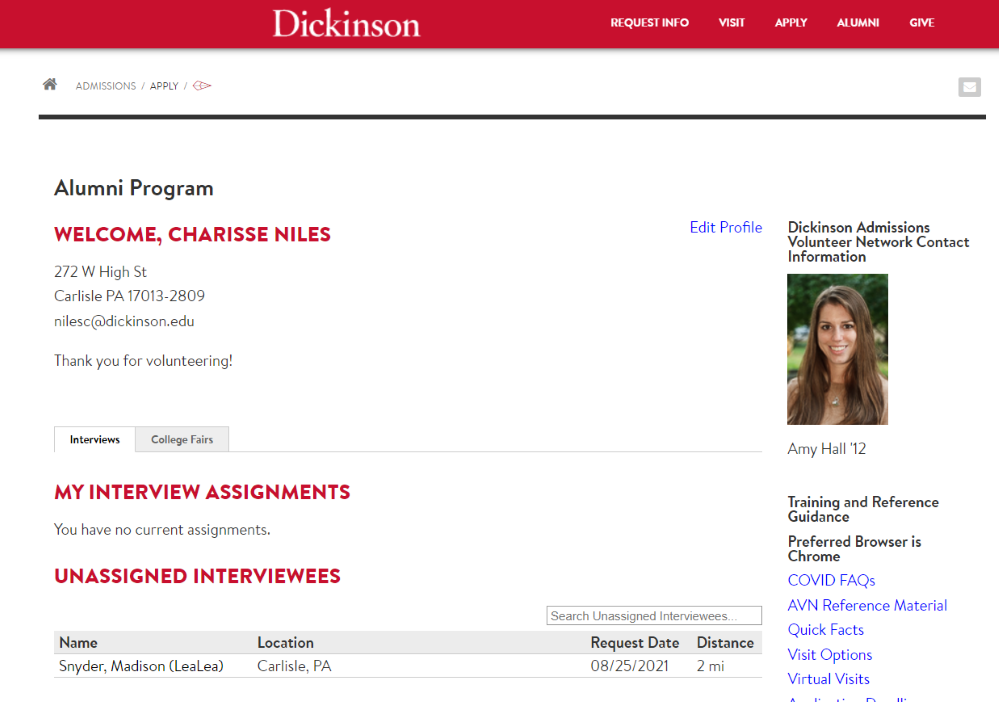Open the Visit menu item

tap(731, 23)
